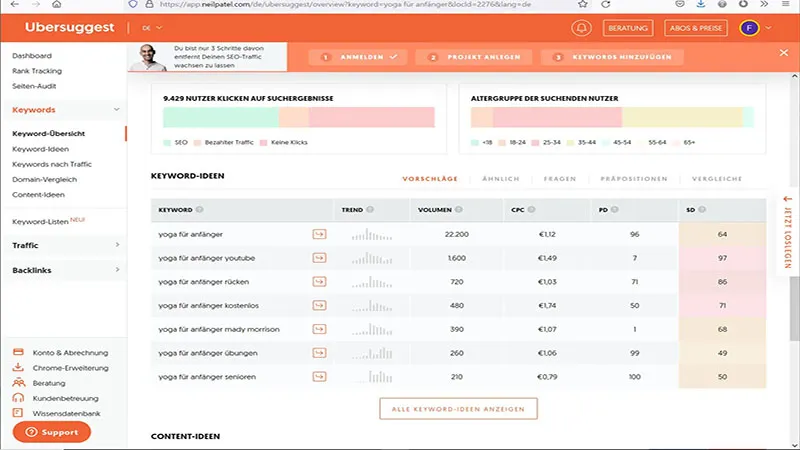This screenshot has height=450, width=800.
Task: Click info icon next to Volumen header
Action: pos(459,210)
